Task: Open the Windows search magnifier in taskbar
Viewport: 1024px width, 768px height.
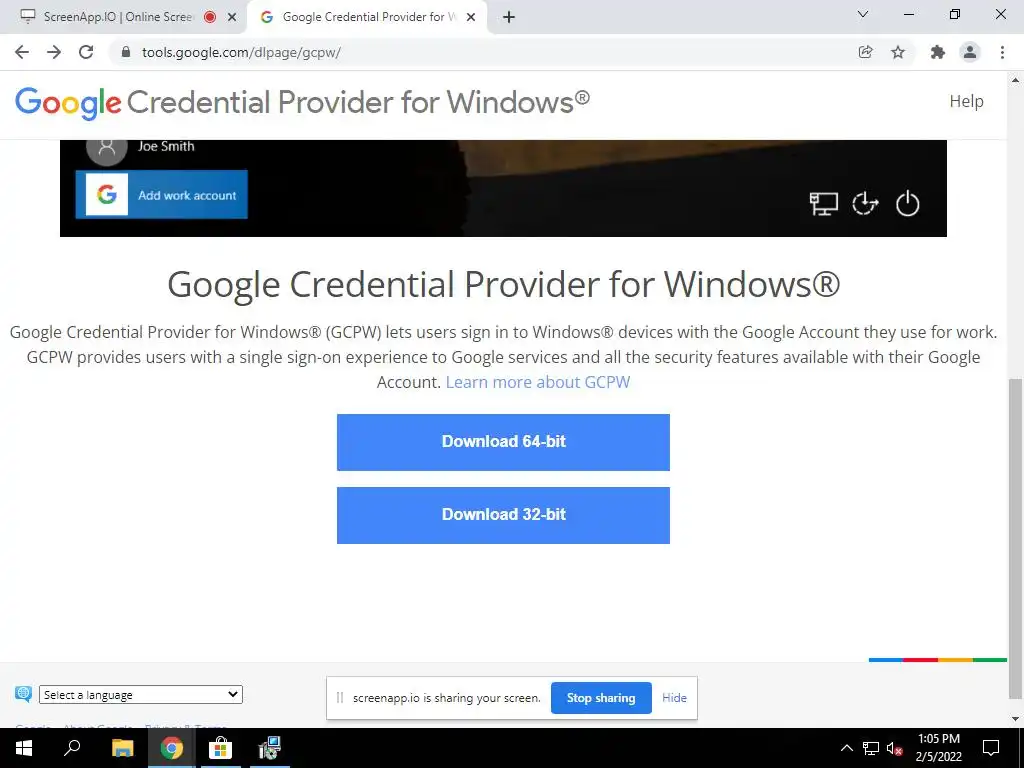Action: [72, 748]
